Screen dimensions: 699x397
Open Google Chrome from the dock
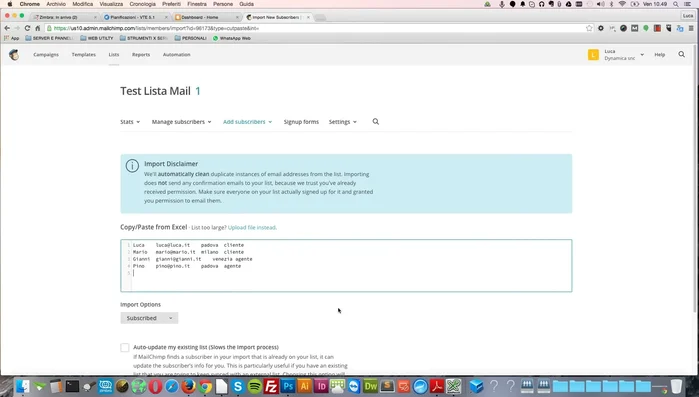[205, 386]
